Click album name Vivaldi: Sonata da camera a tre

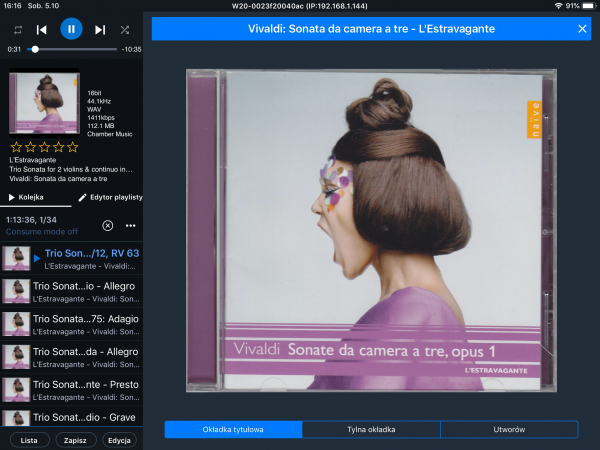(58, 179)
